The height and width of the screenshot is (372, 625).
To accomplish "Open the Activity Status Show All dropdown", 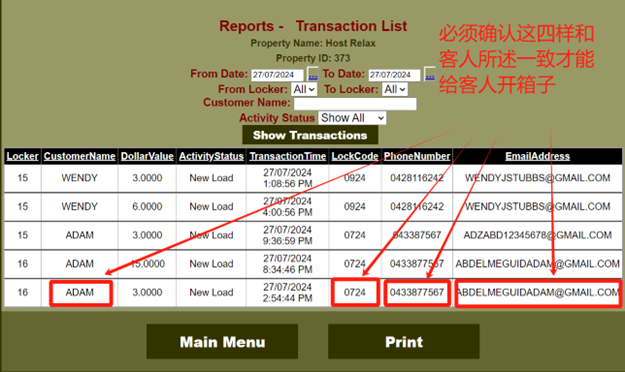I will point(352,118).
